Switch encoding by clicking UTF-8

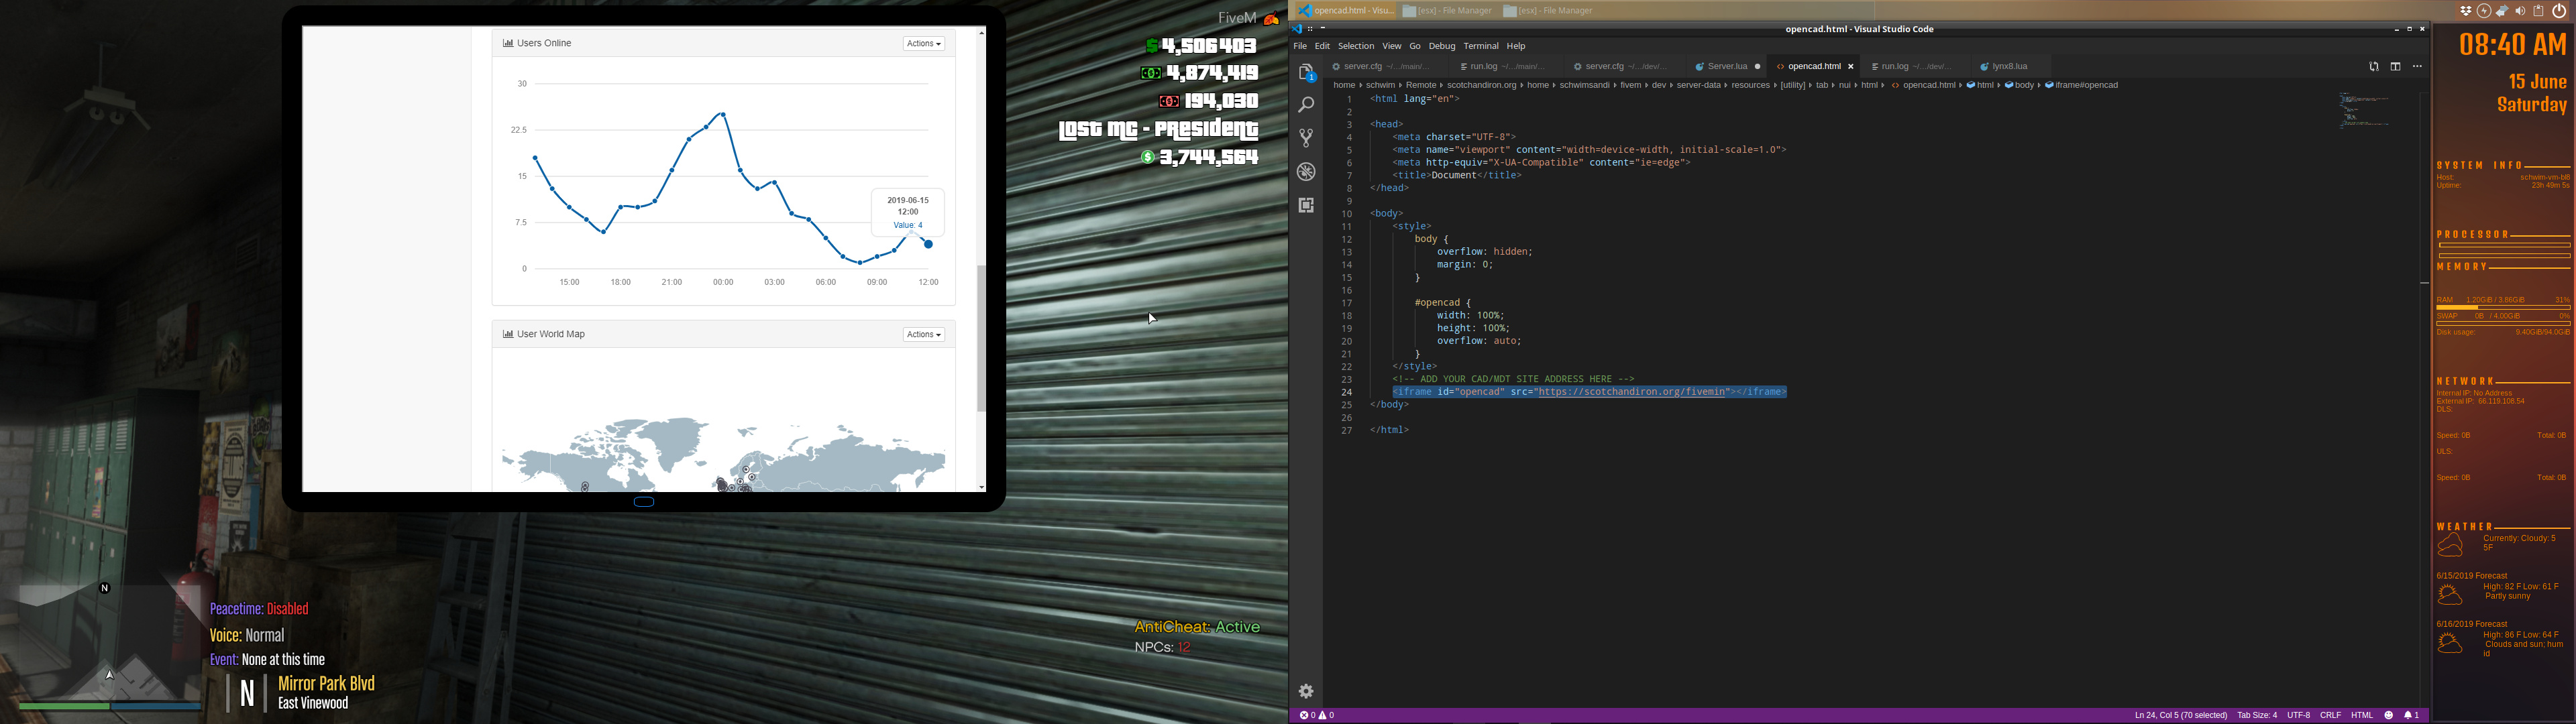(2299, 715)
